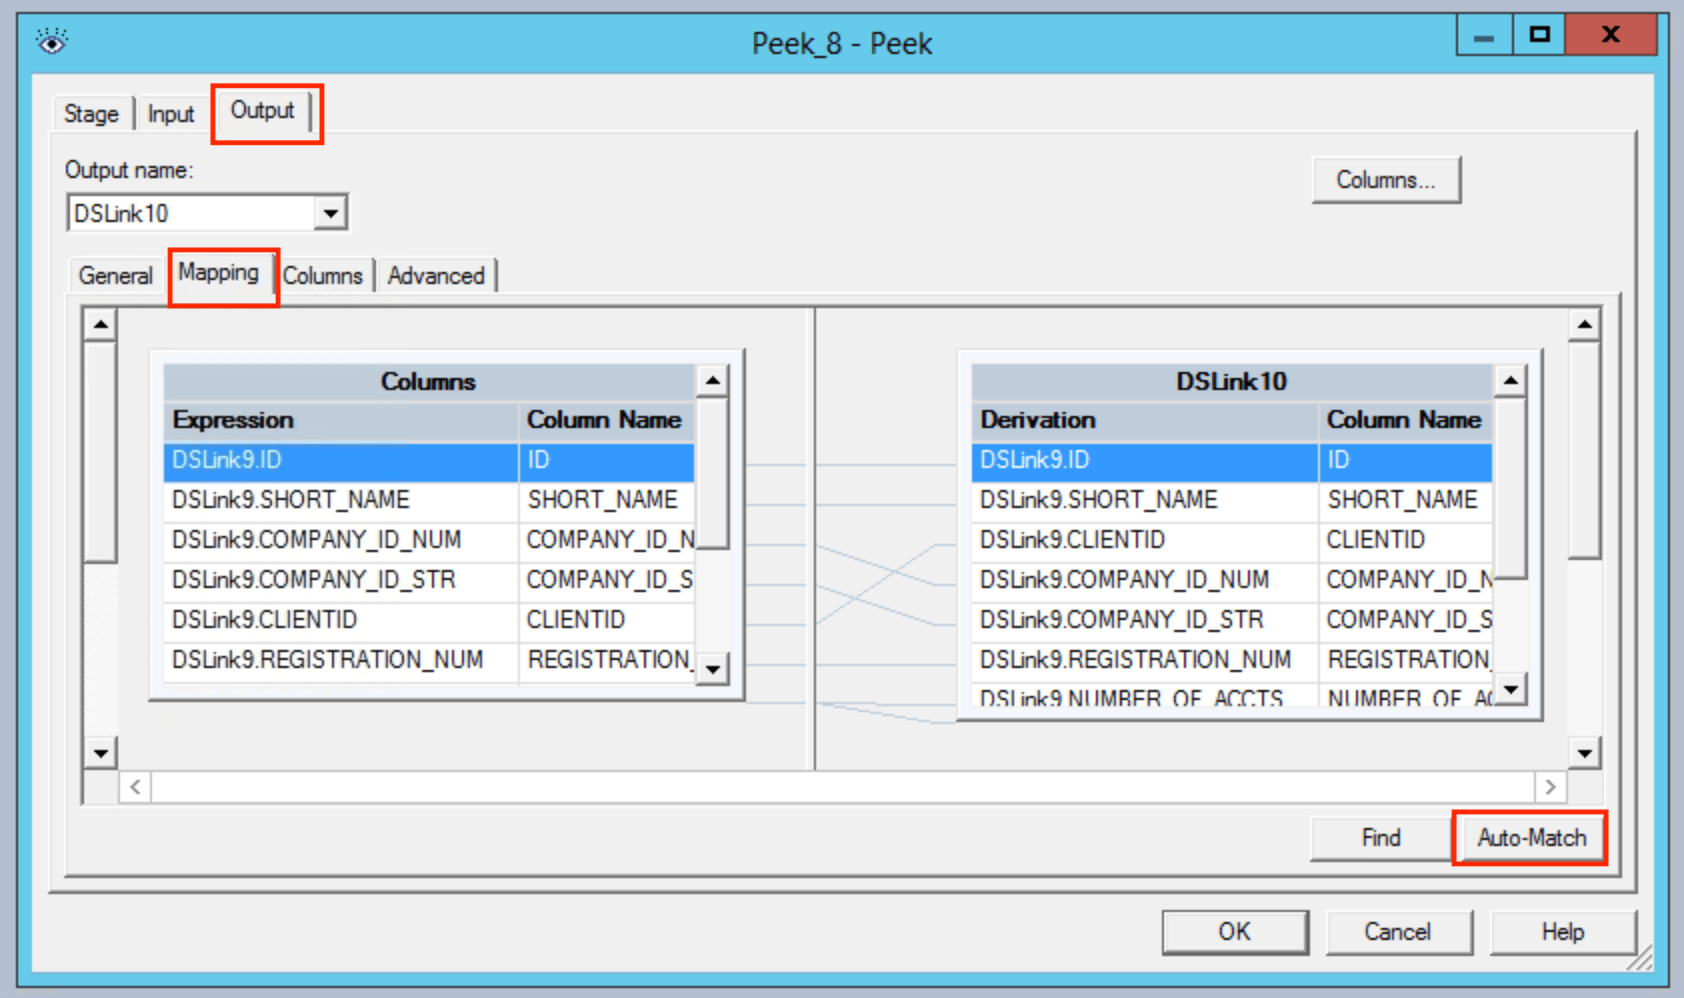This screenshot has height=998, width=1684.
Task: Switch to the Stage tab
Action: 90,113
